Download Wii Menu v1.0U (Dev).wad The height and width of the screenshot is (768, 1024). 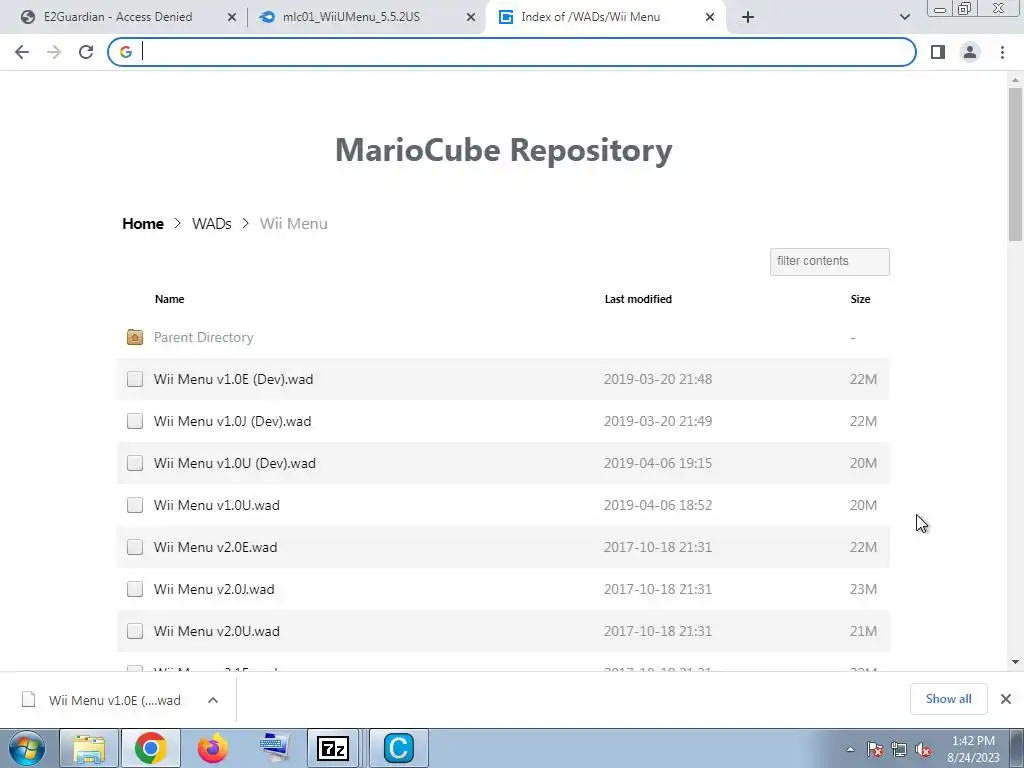[x=234, y=463]
